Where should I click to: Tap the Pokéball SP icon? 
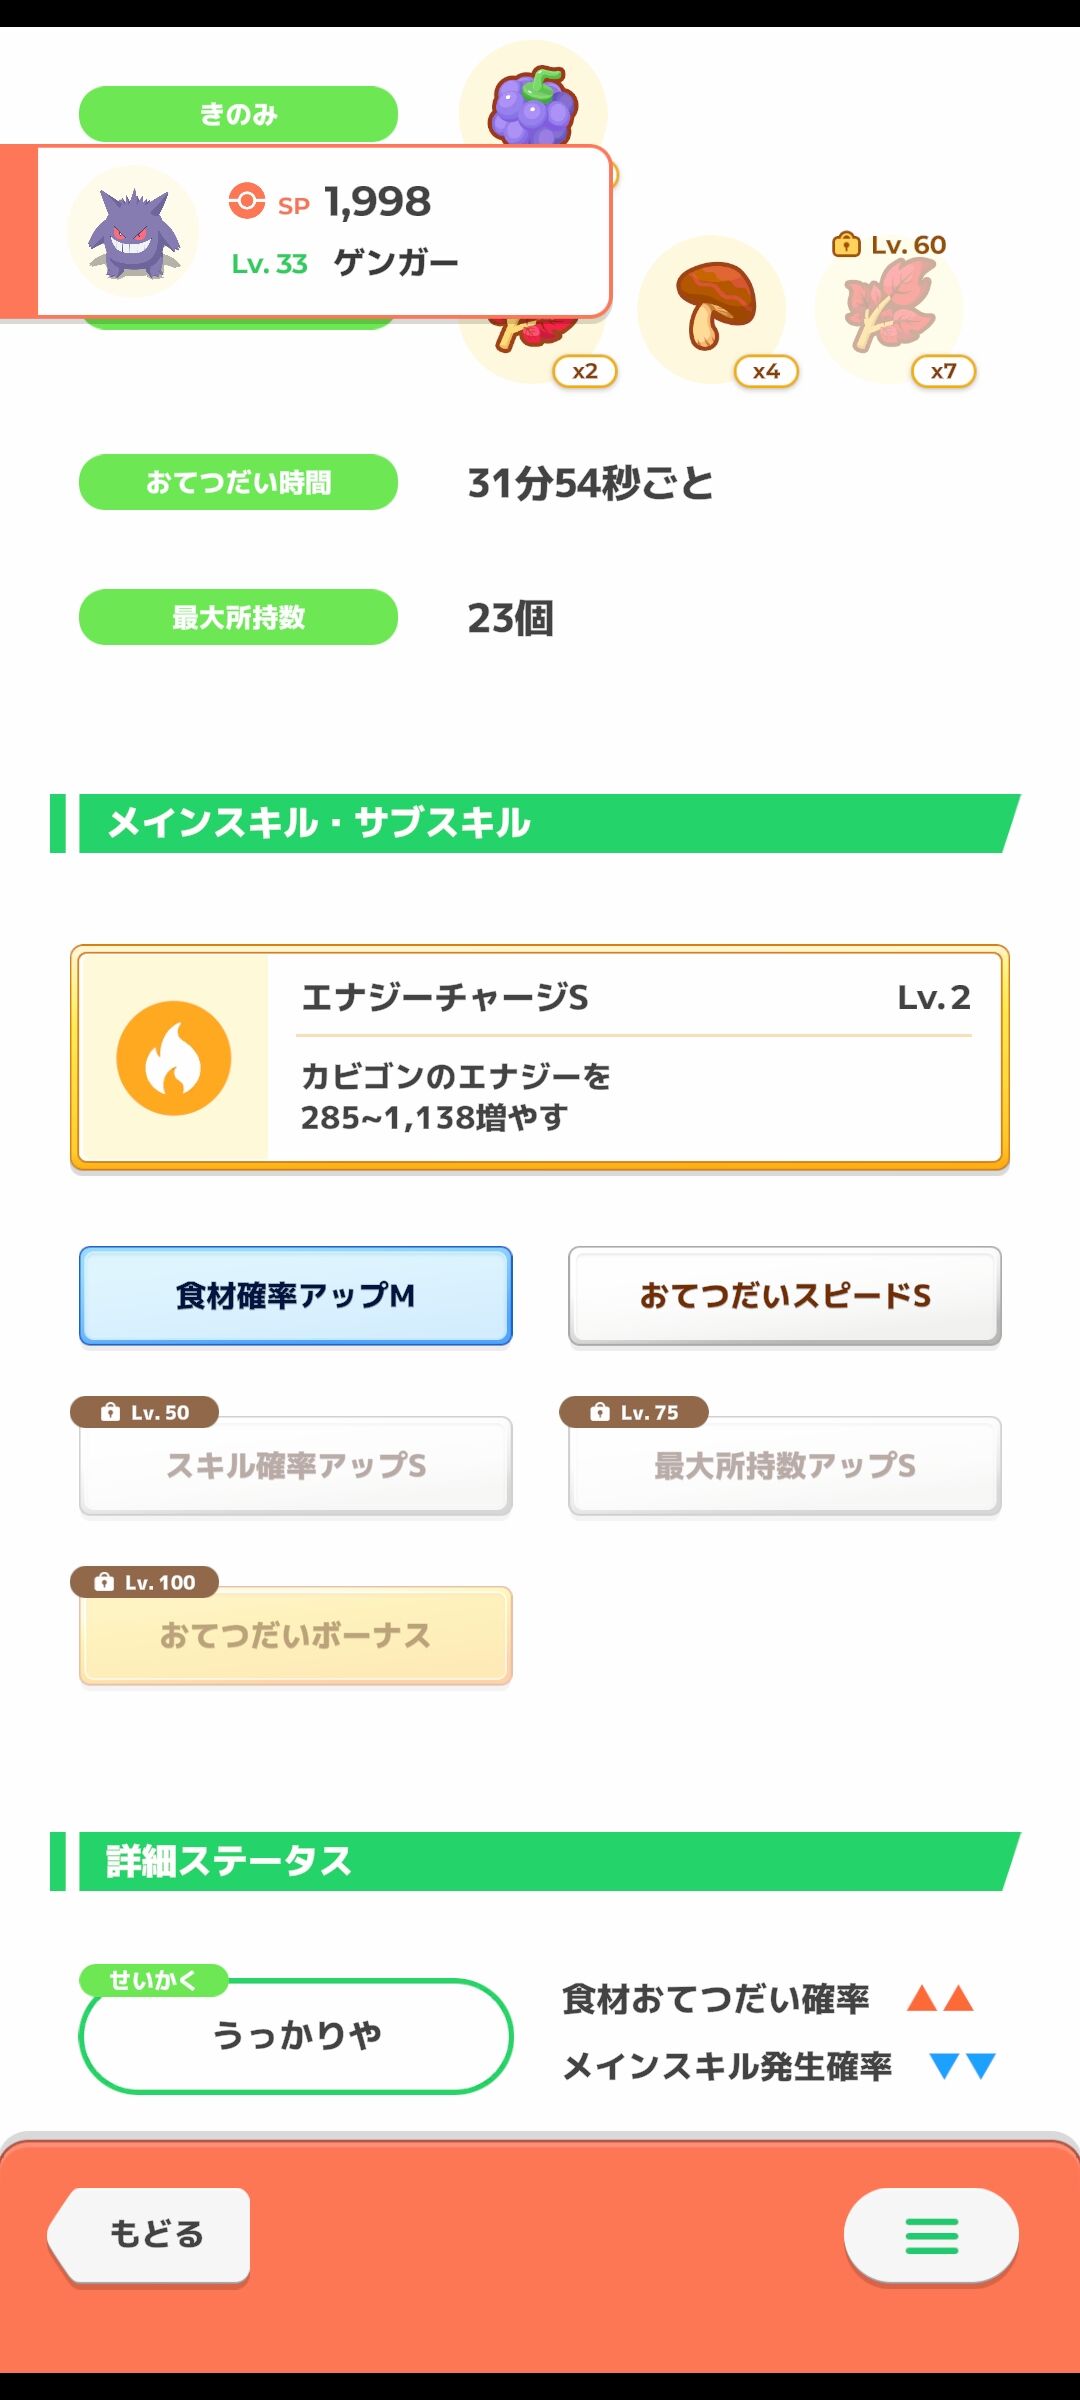pos(247,200)
